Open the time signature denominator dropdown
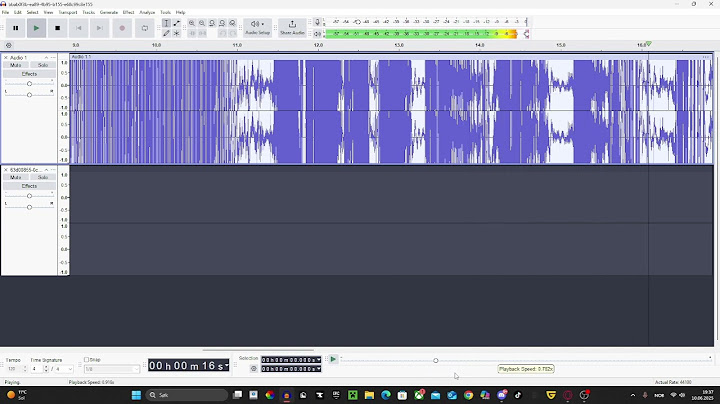Viewport: 720px width, 404px height. [x=64, y=369]
